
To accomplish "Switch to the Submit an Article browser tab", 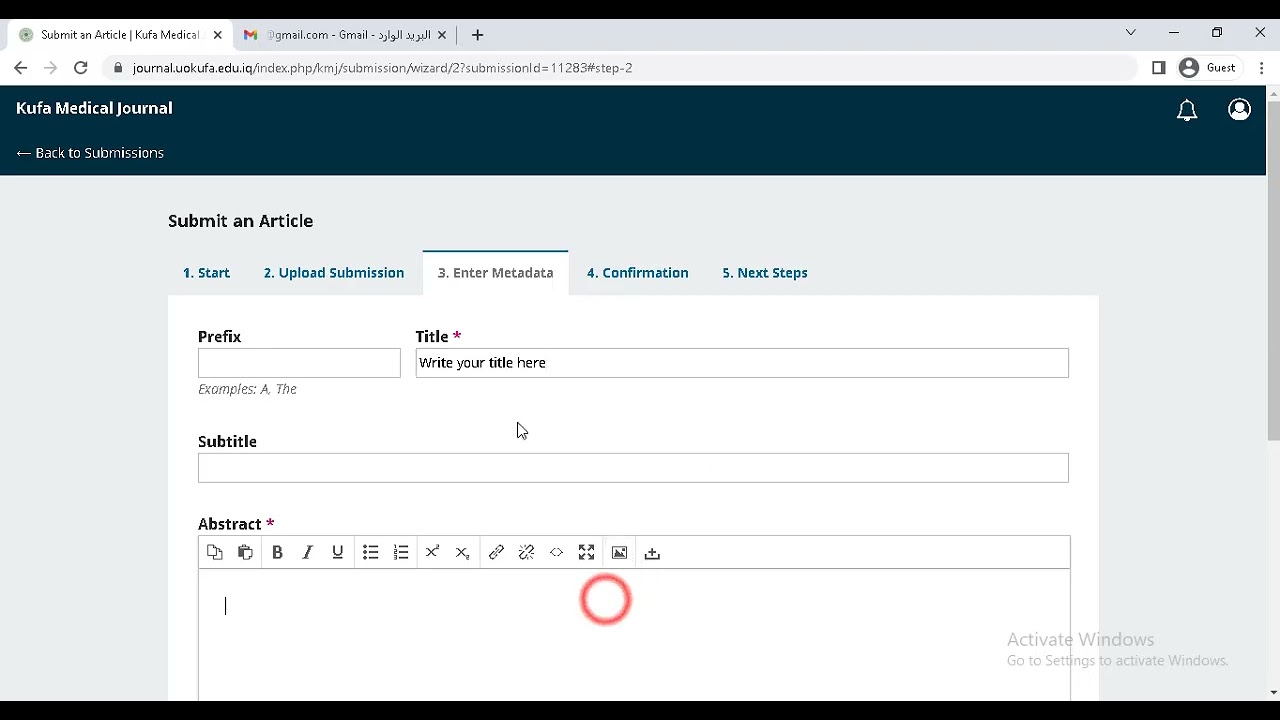I will 120,35.
